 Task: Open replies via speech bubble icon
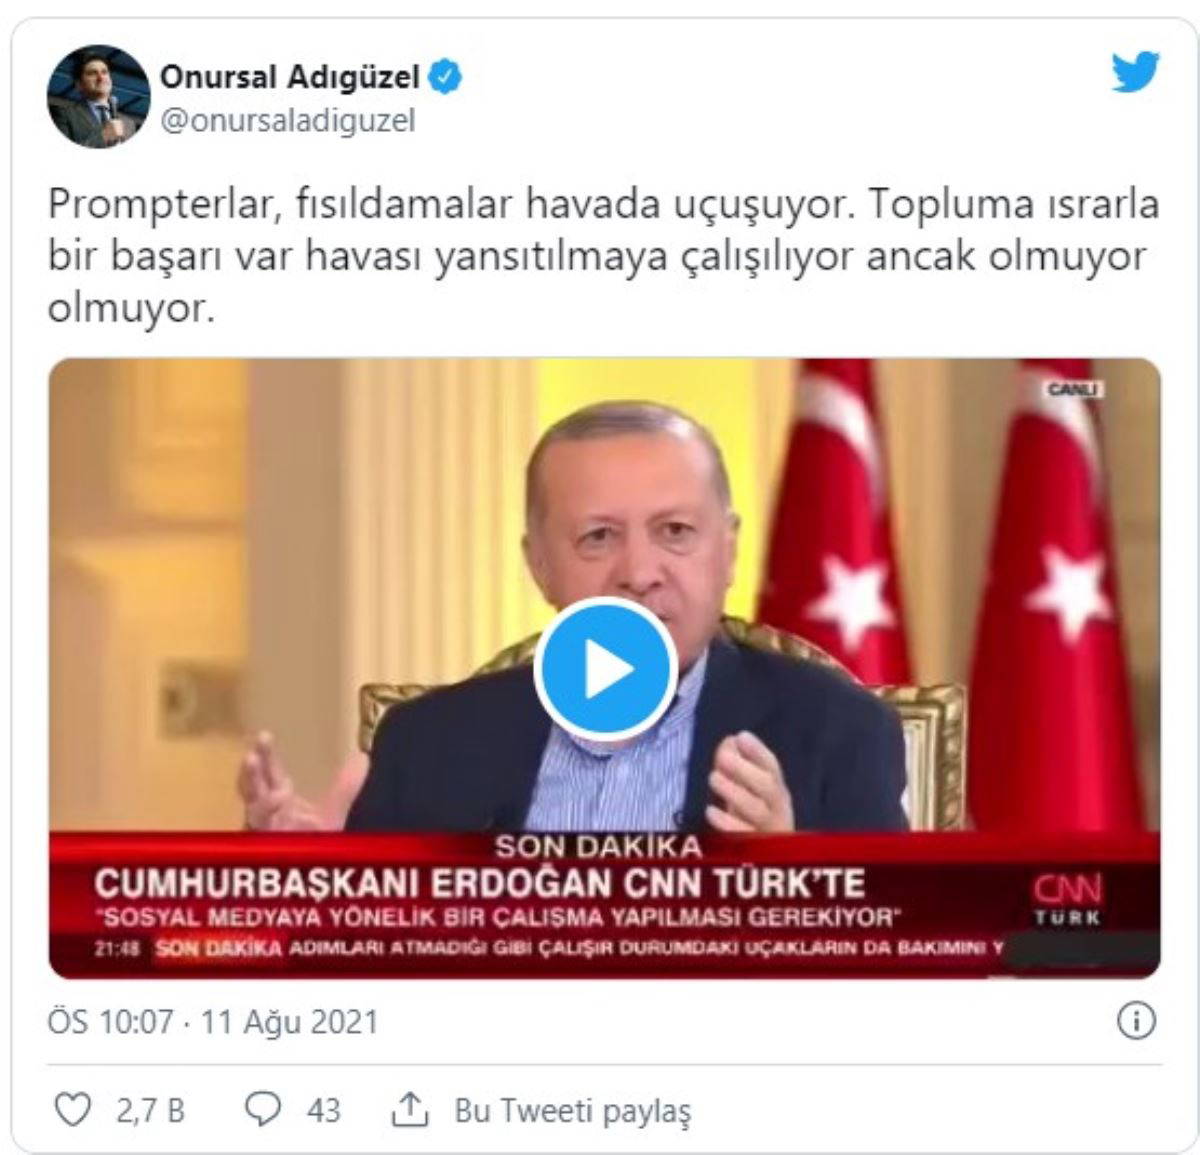tap(263, 1109)
